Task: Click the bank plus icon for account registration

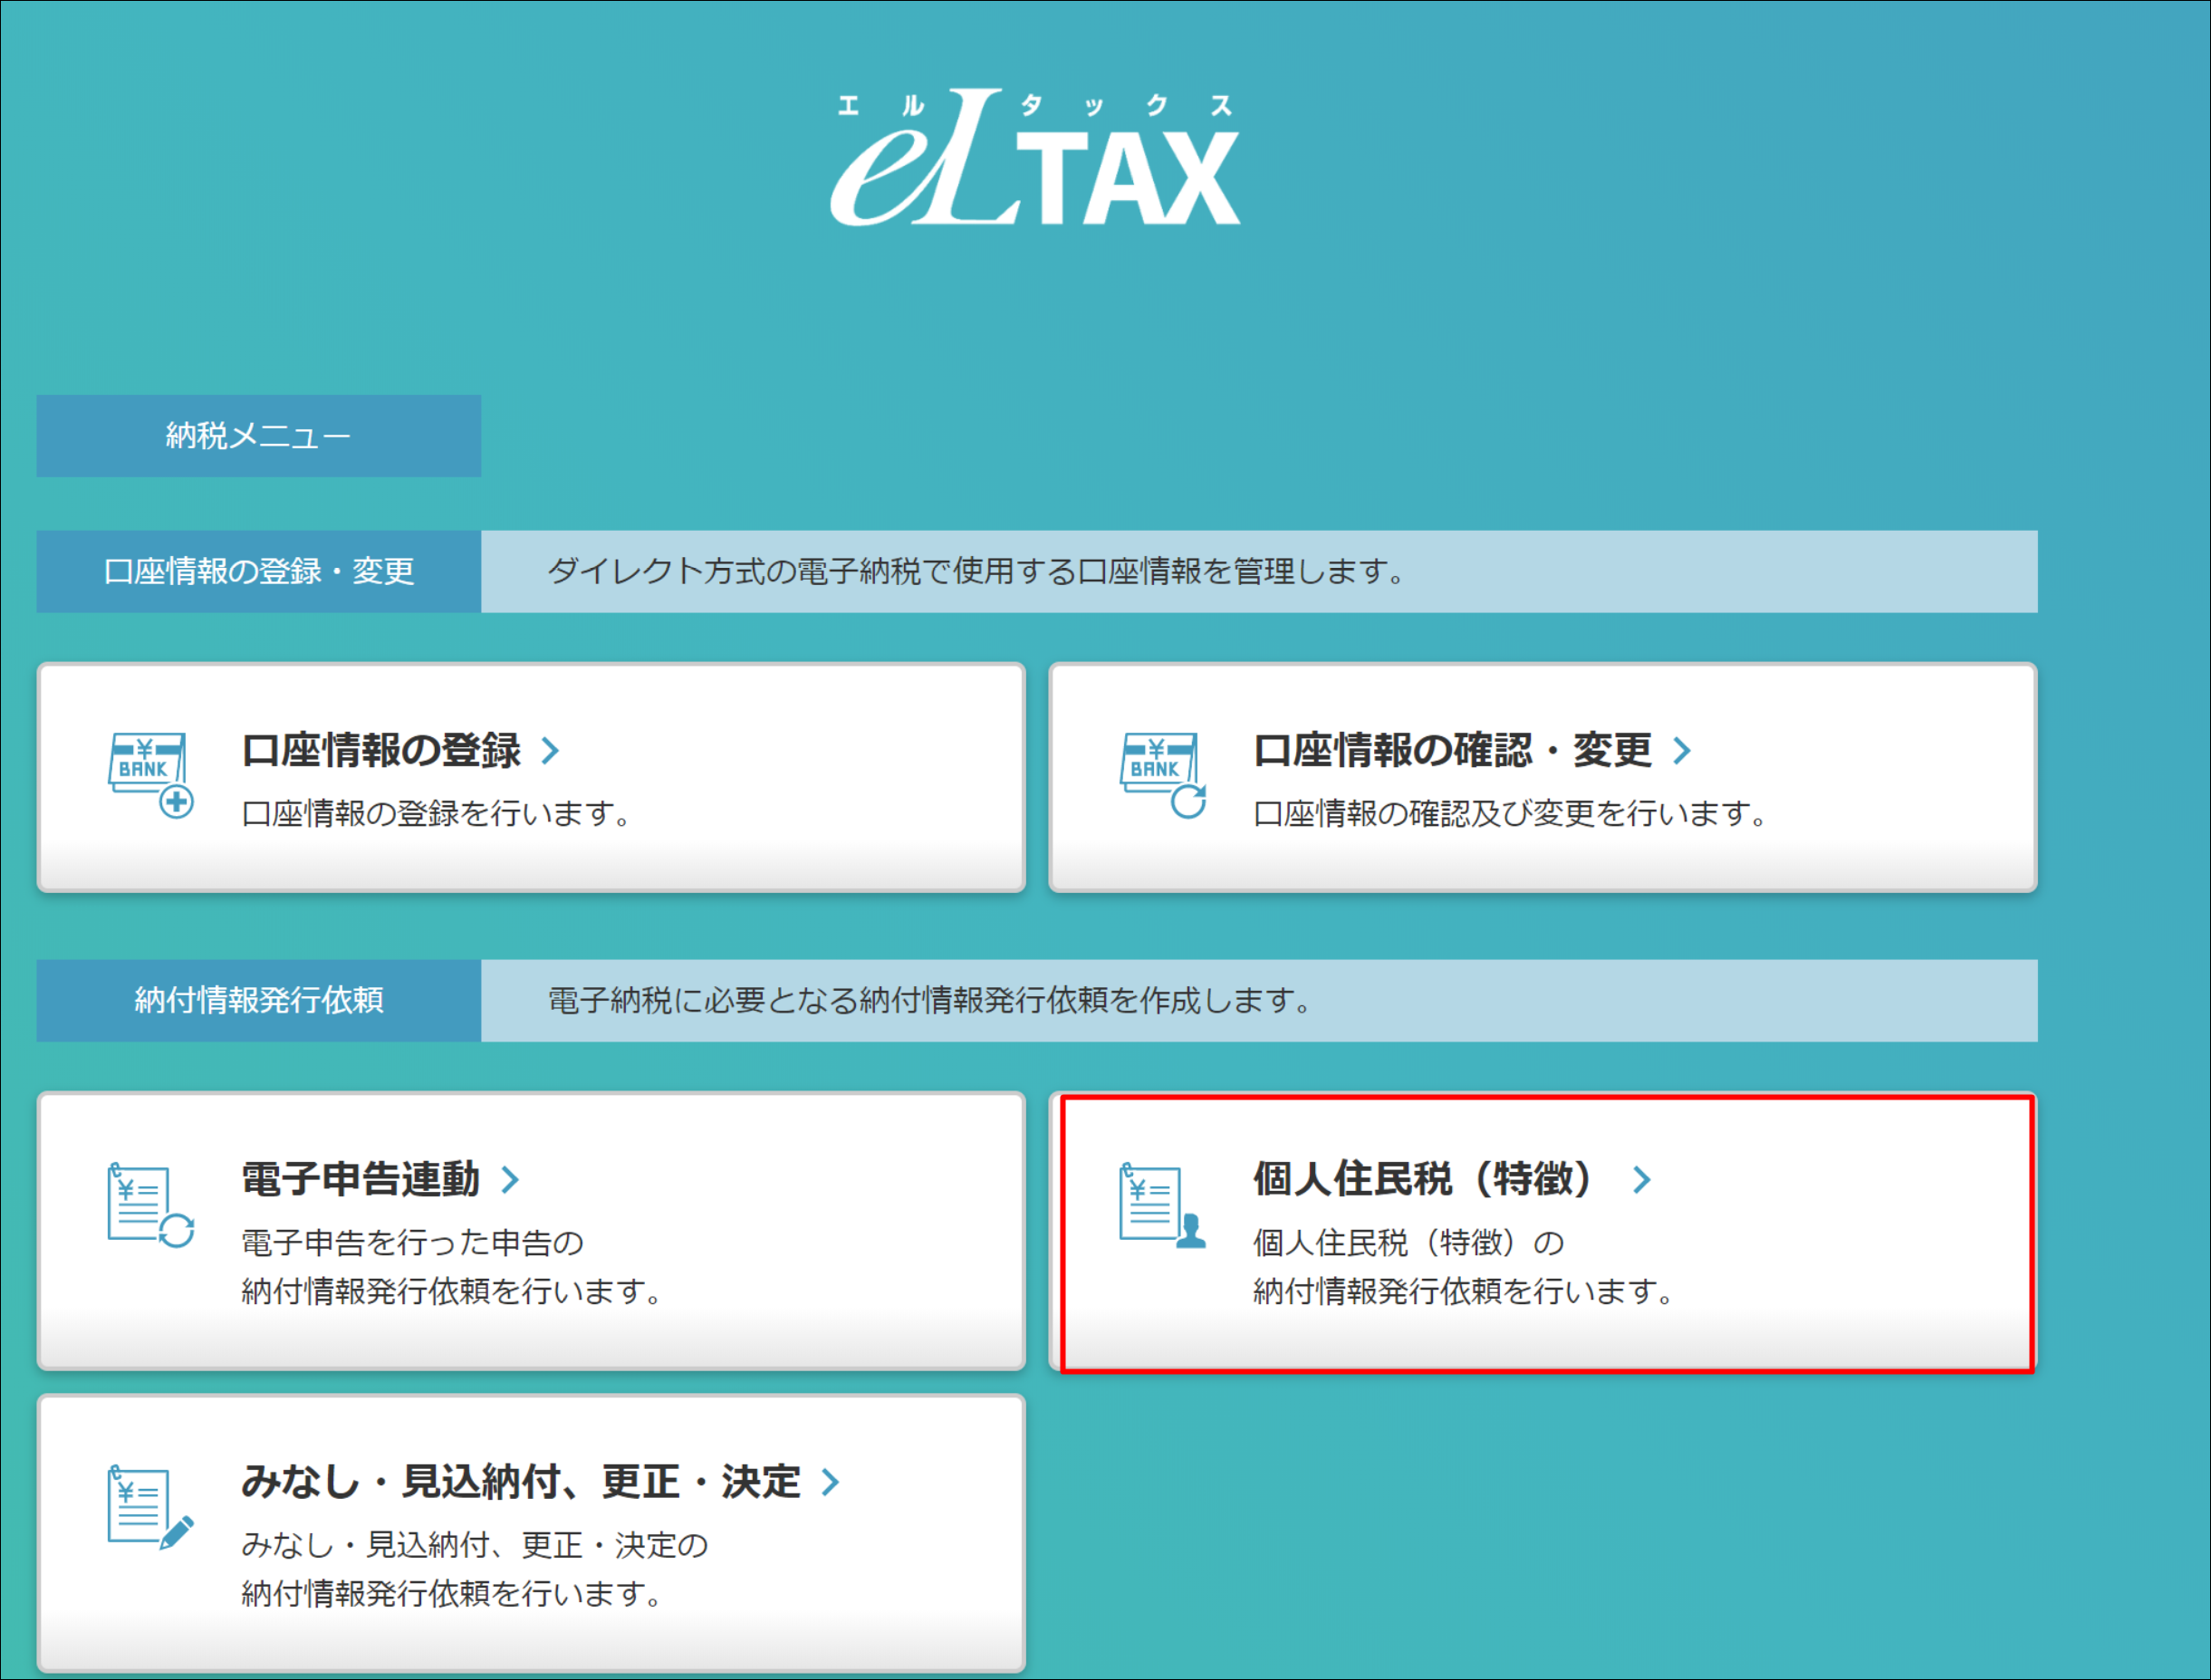Action: click(151, 776)
